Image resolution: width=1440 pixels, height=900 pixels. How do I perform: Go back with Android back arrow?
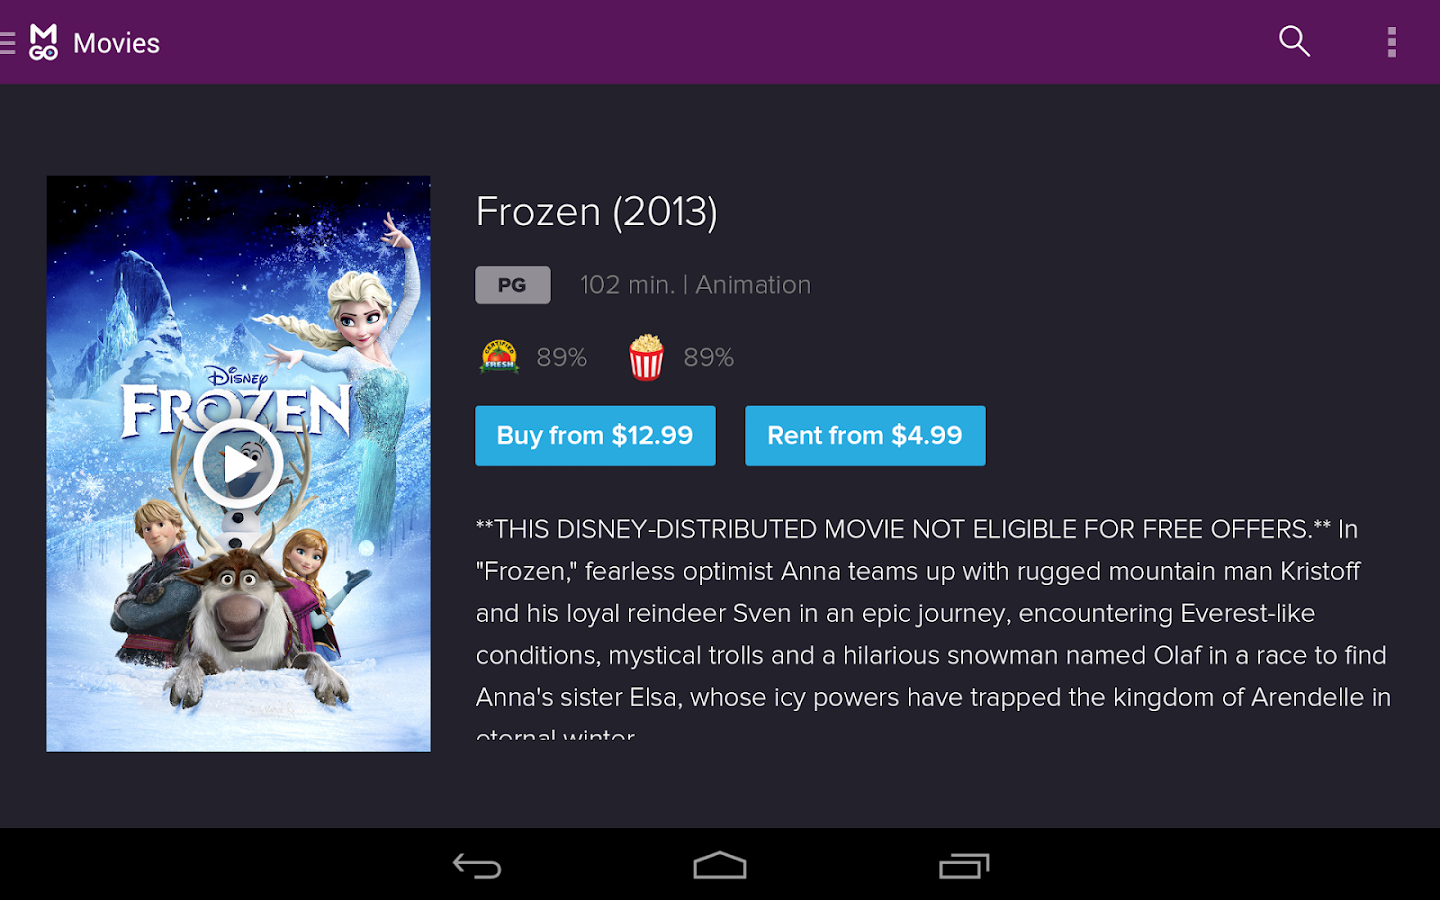[x=477, y=866]
